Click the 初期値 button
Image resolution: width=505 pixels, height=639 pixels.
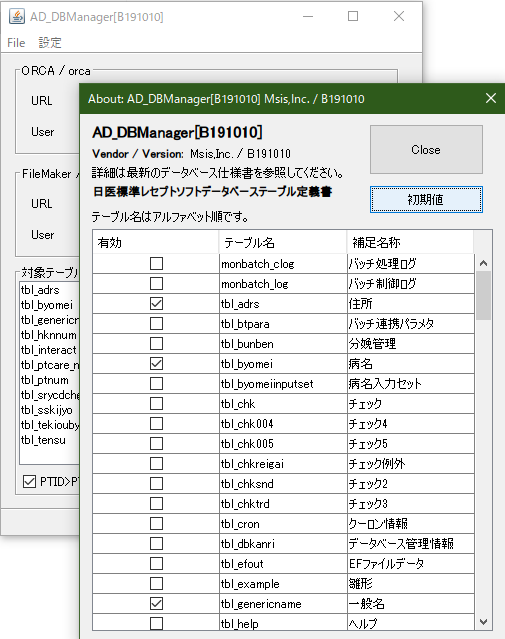pyautogui.click(x=426, y=199)
